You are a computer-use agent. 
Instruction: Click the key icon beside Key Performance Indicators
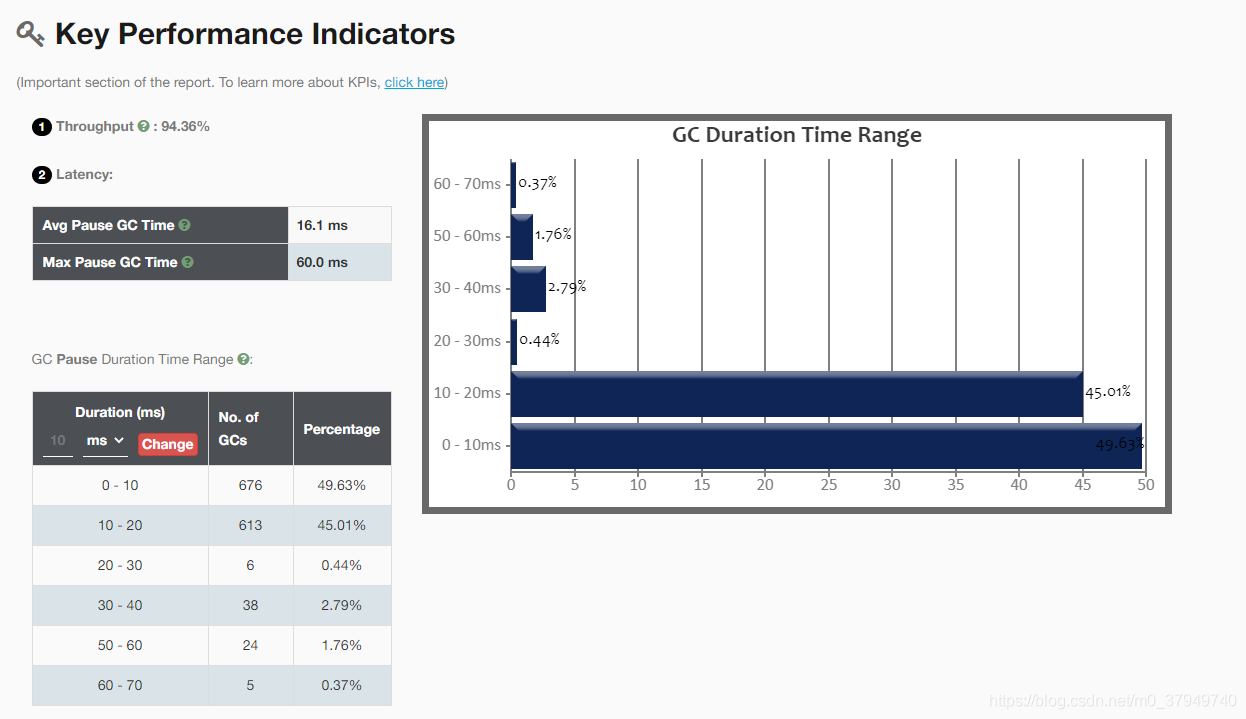tap(31, 34)
